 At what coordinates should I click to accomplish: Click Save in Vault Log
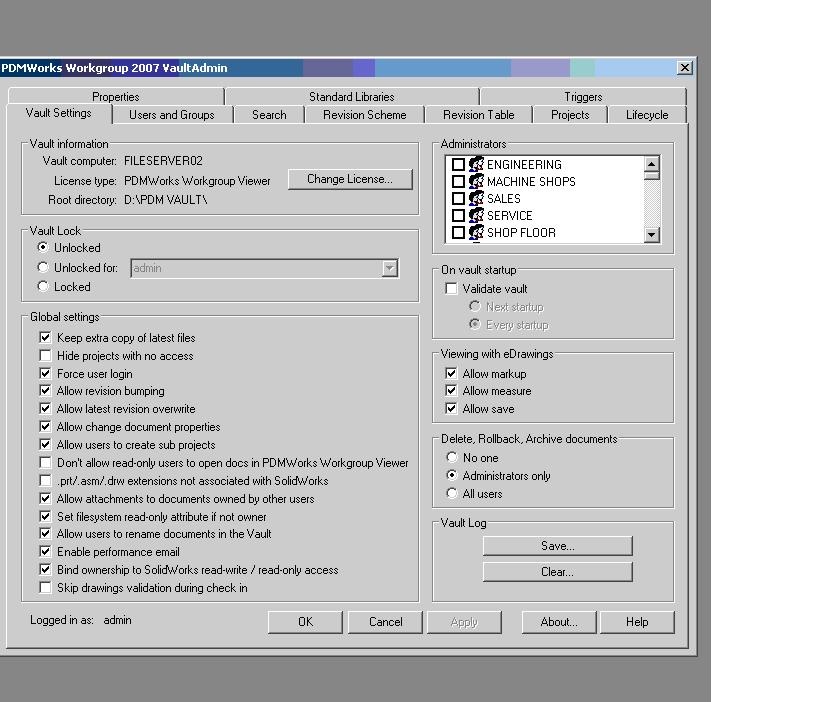point(557,546)
